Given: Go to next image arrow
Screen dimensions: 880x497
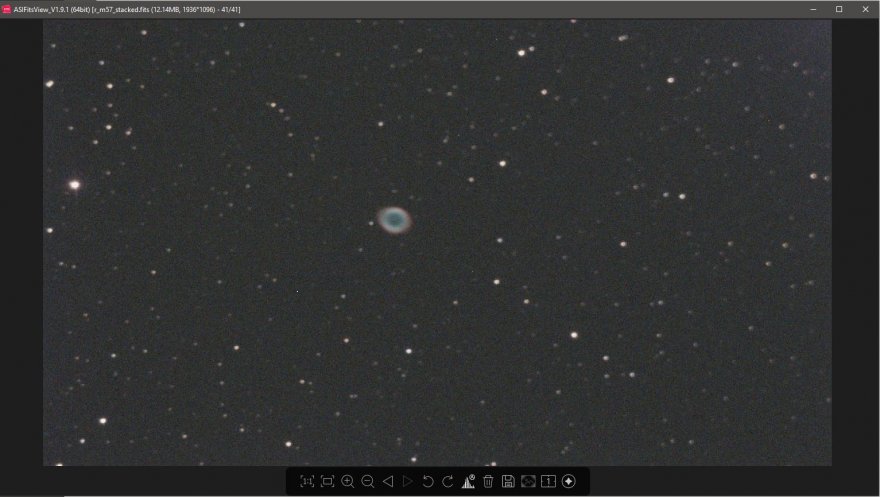Looking at the screenshot, I should 408,481.
